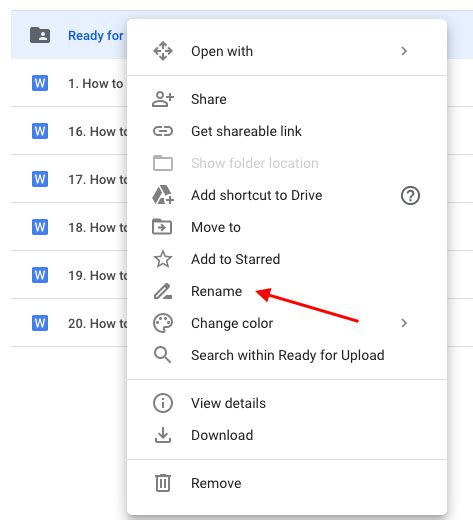Select file row 18. How to

69,227
